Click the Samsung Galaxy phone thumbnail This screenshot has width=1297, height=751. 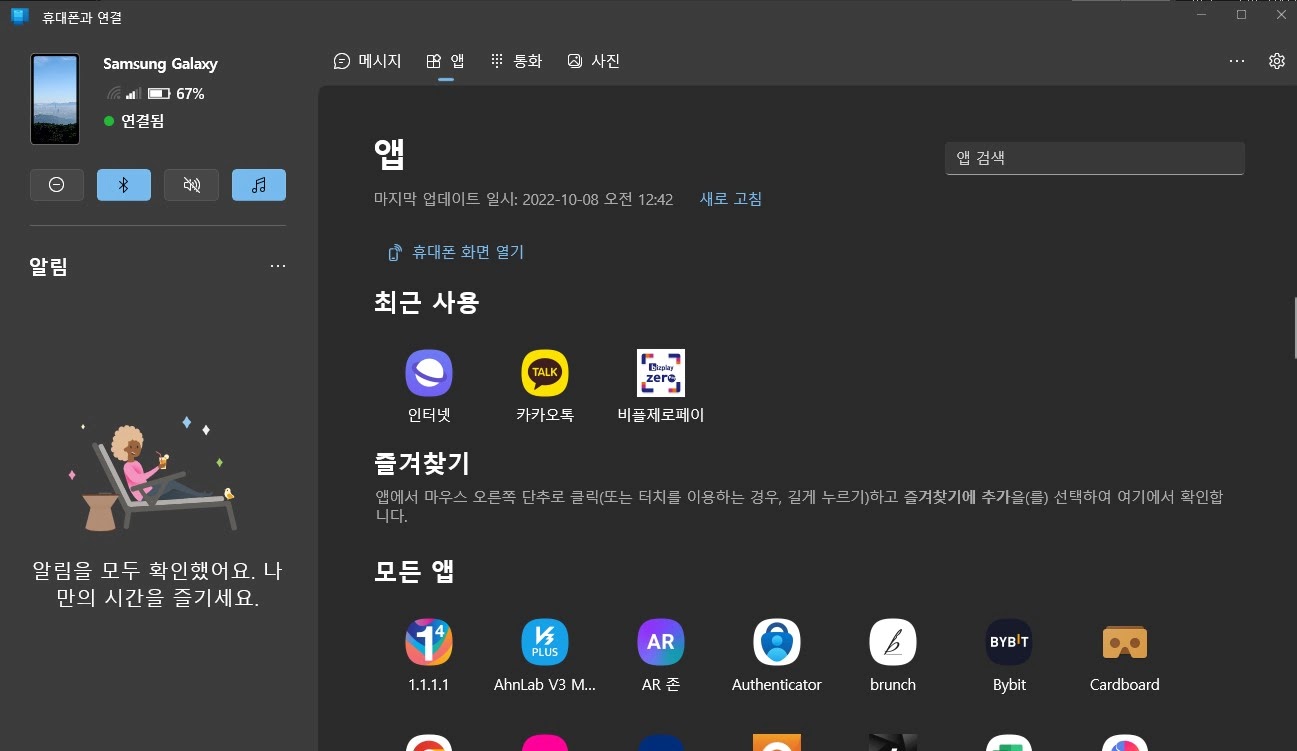(55, 99)
